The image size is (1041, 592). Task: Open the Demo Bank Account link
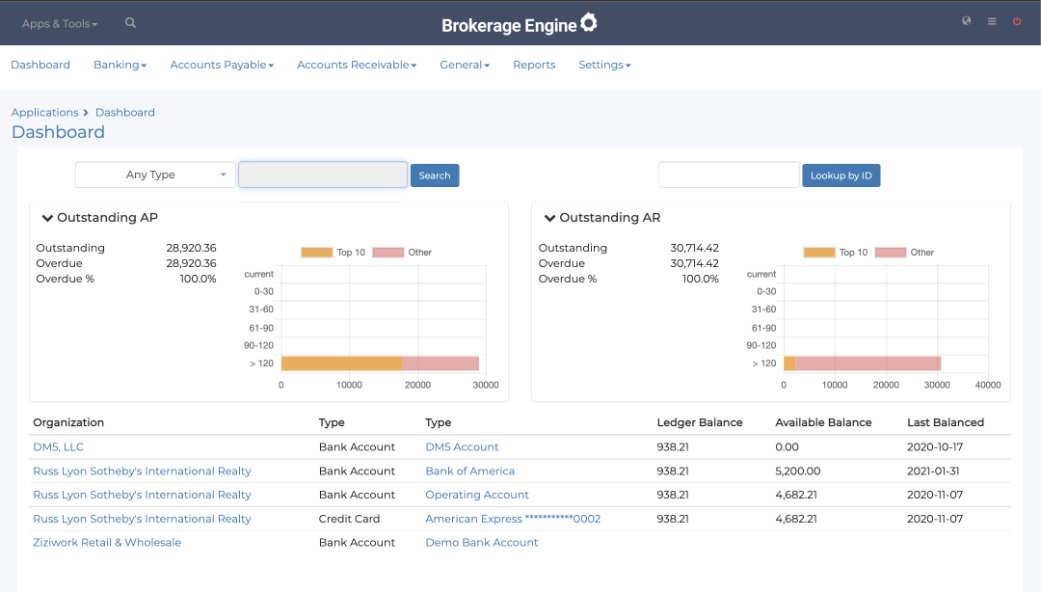pos(482,542)
